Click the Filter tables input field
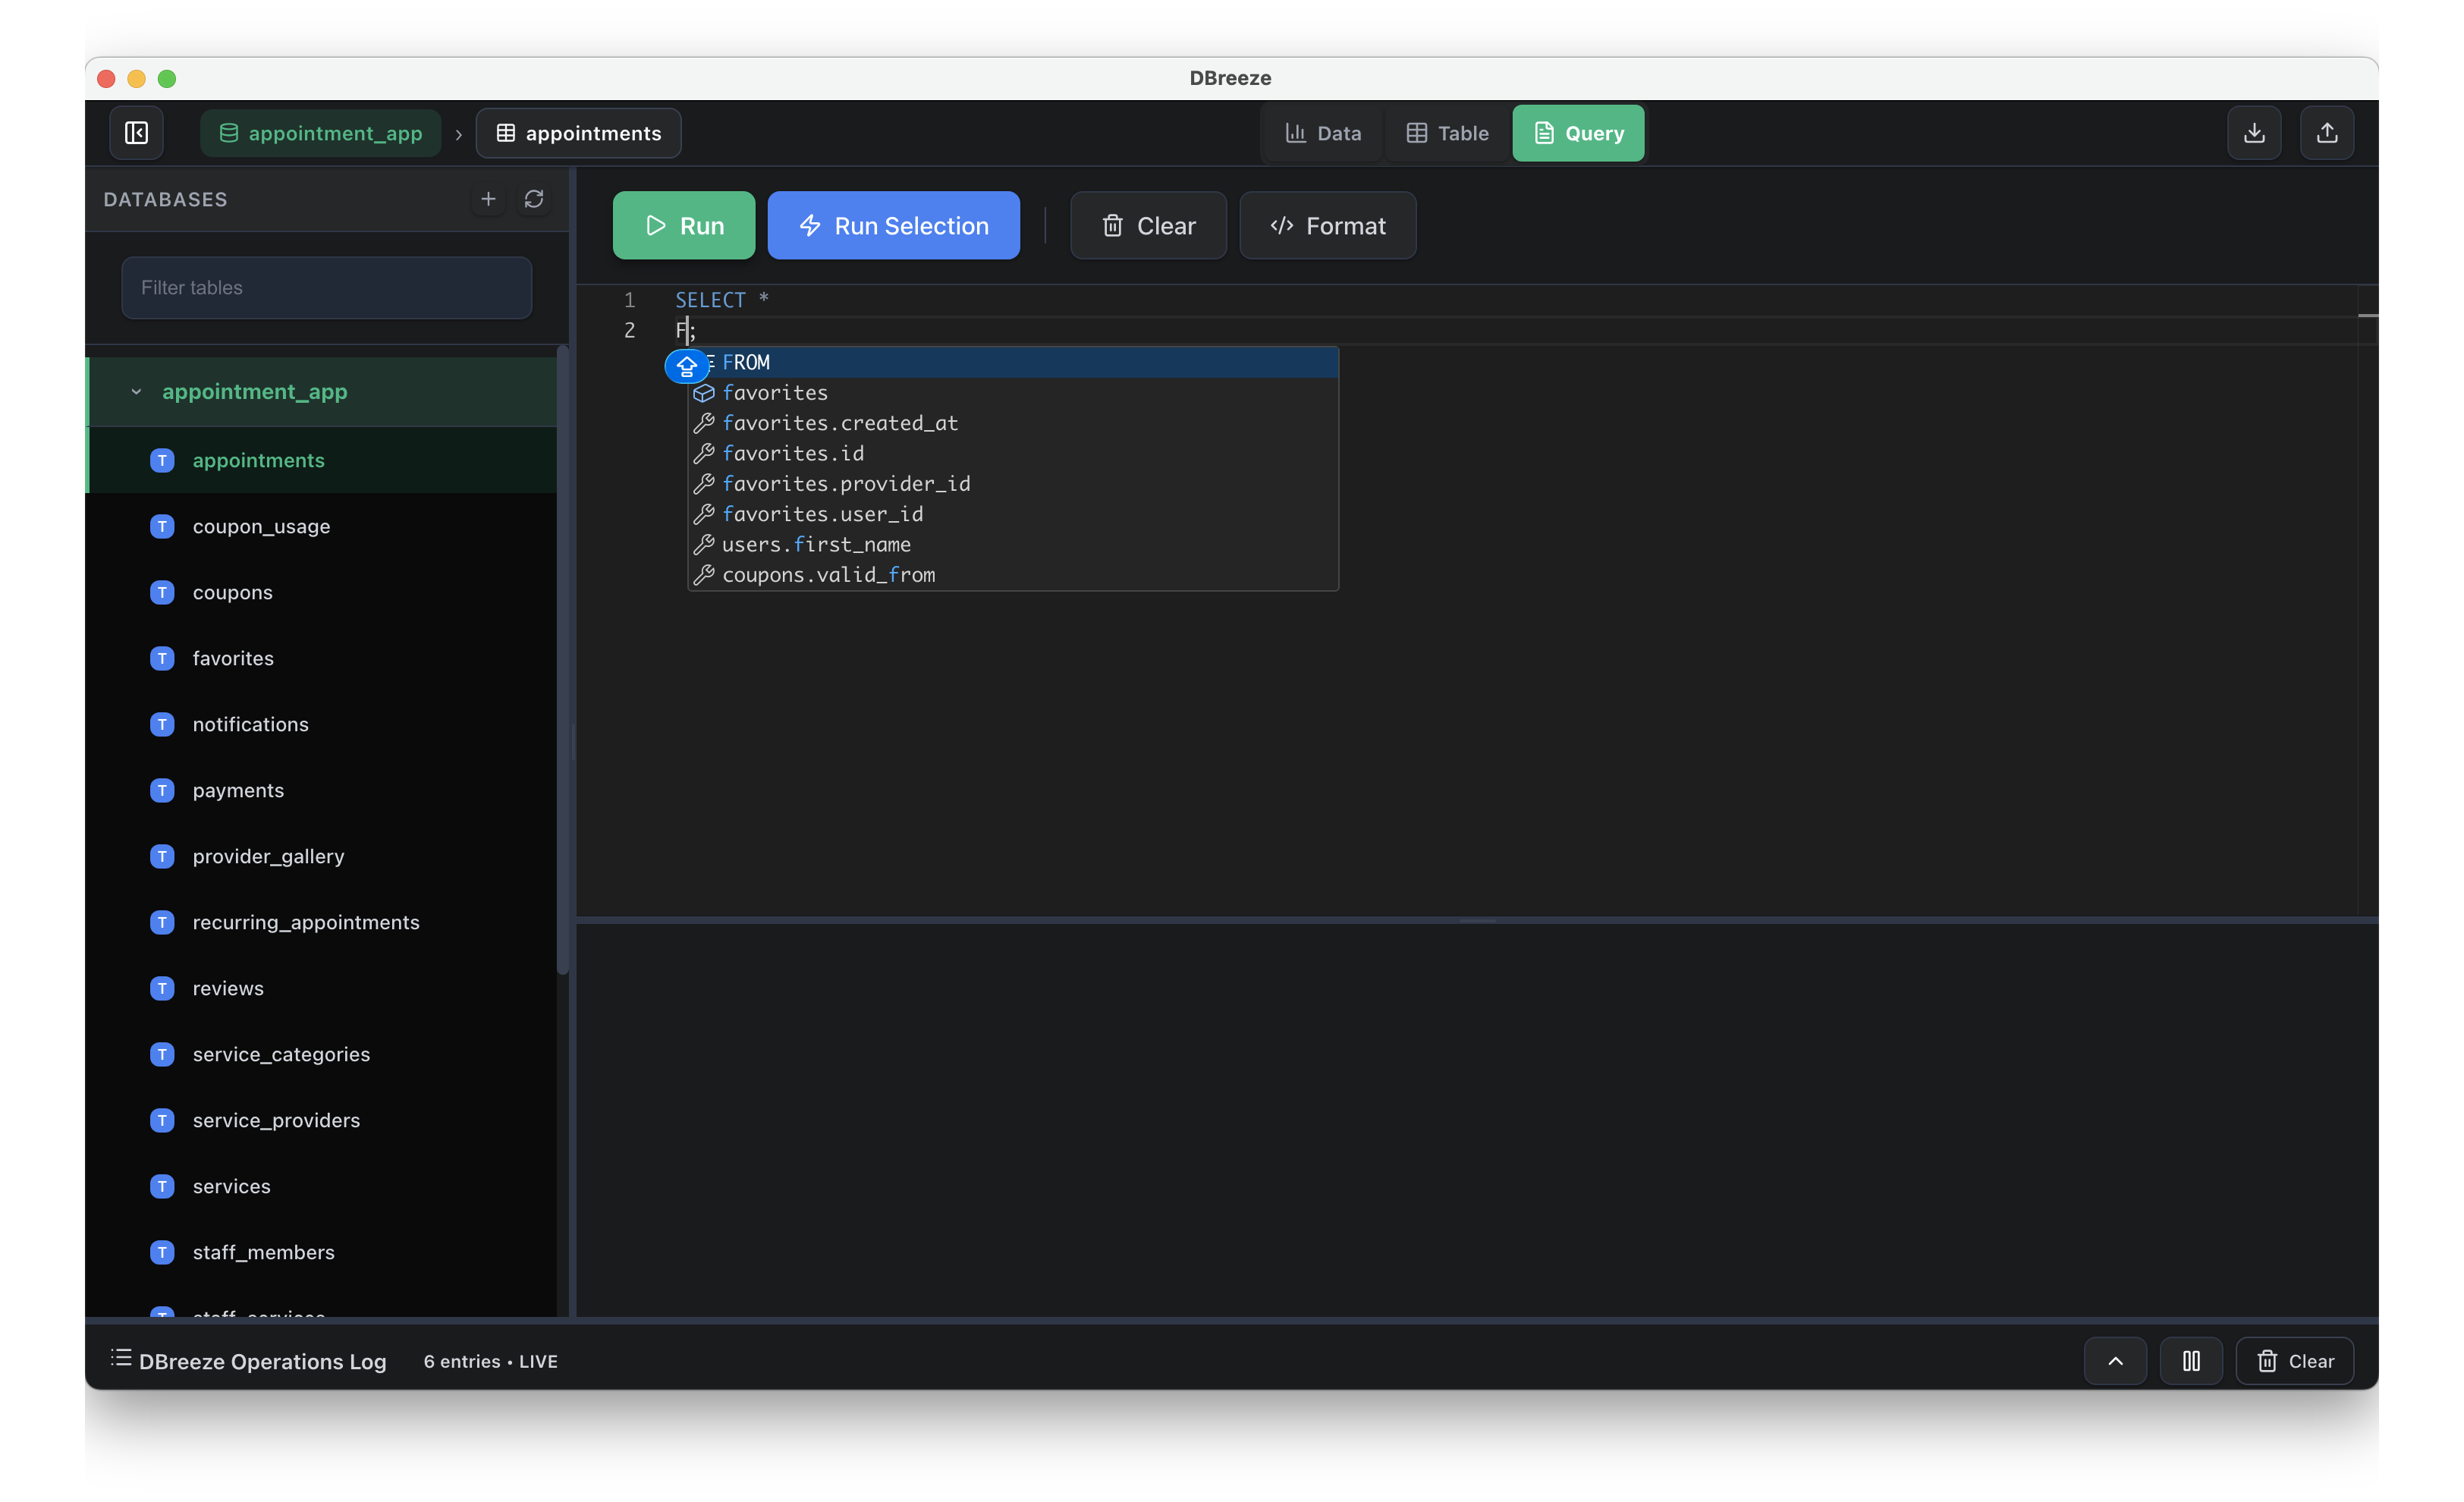The width and height of the screenshot is (2464, 1502). click(x=326, y=288)
